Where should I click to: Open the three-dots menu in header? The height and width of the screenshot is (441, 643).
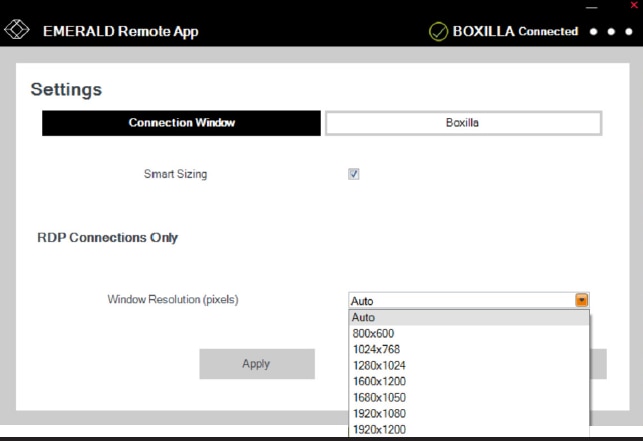[611, 32]
